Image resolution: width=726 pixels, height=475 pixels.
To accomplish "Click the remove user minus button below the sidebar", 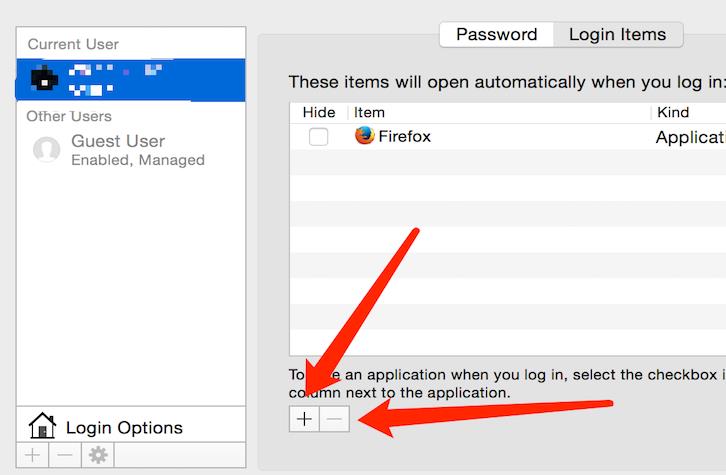I will pyautogui.click(x=65, y=455).
